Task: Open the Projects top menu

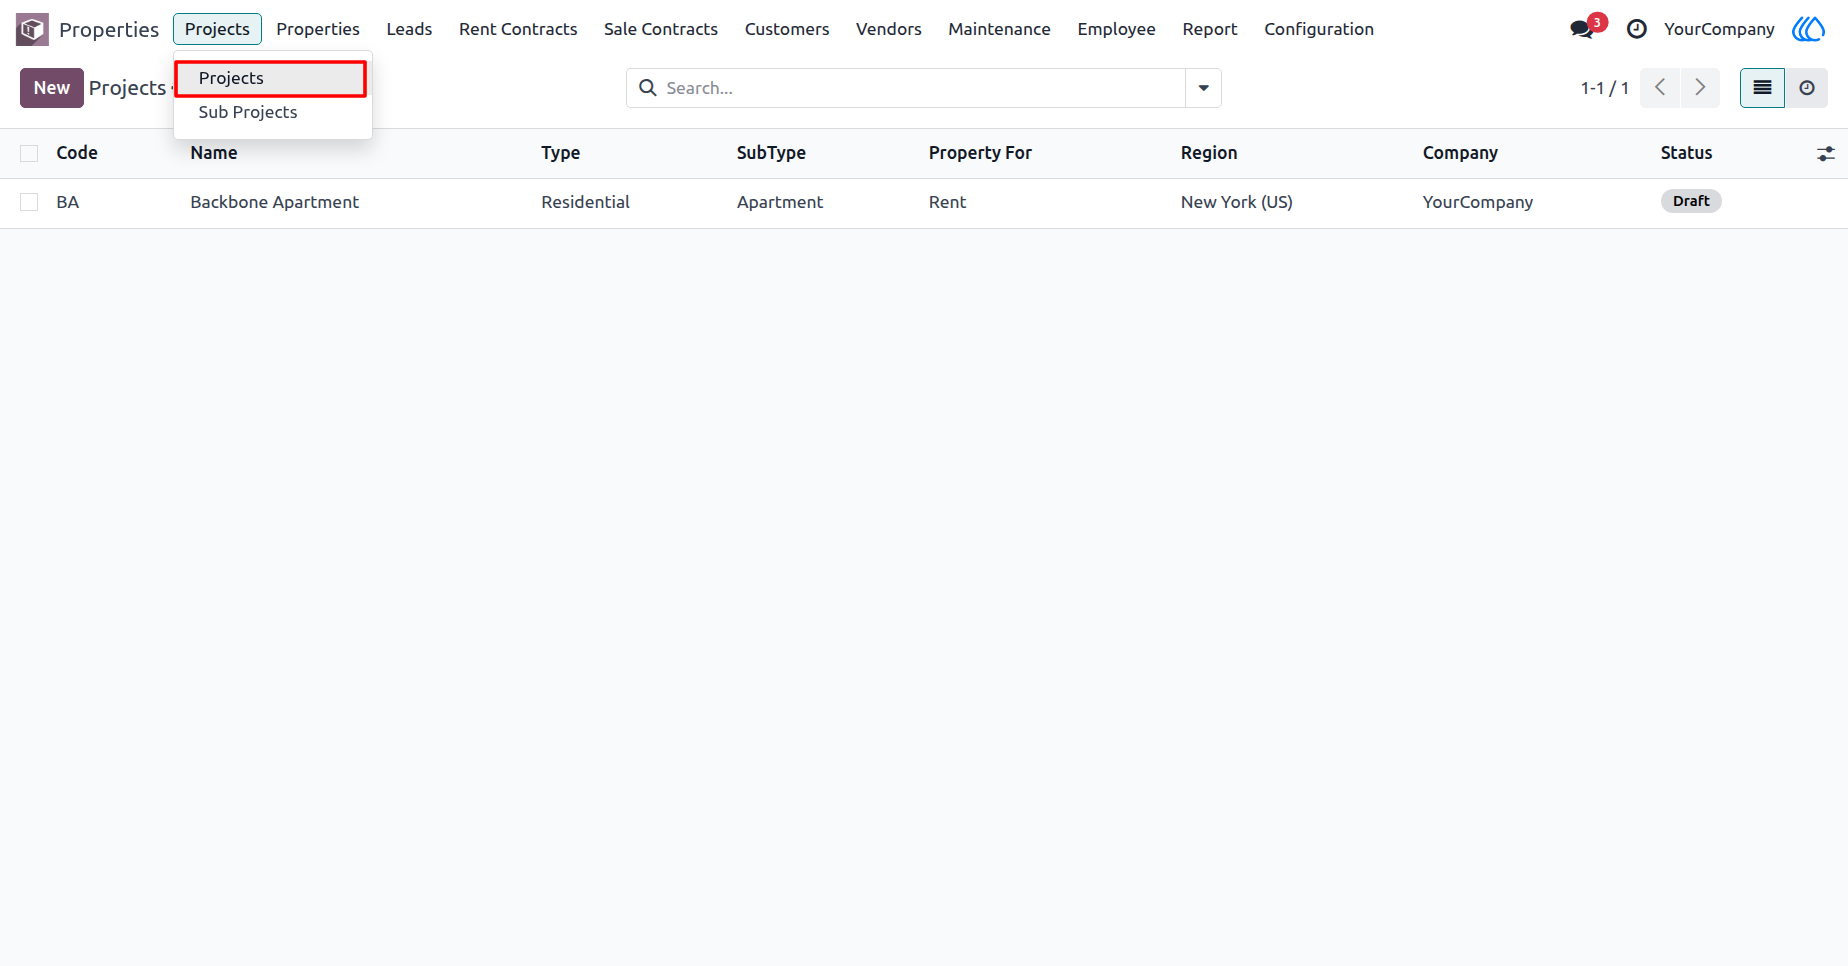Action: pos(217,29)
